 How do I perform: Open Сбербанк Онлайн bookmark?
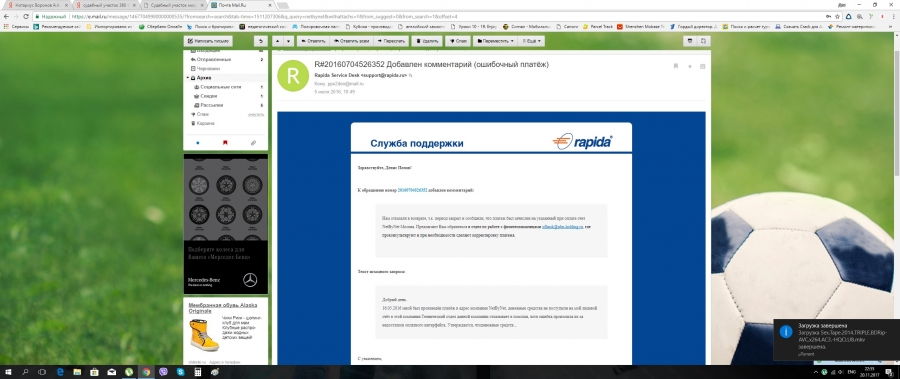(x=161, y=26)
